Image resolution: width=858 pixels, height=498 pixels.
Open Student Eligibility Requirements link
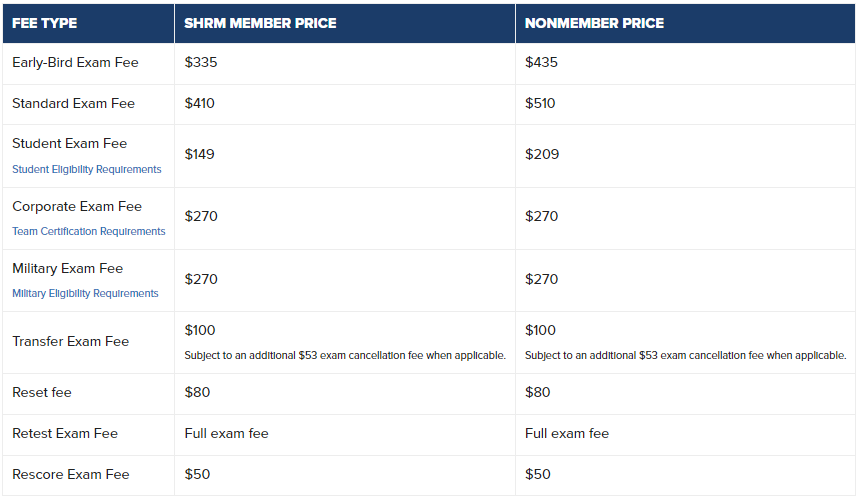[x=86, y=170]
